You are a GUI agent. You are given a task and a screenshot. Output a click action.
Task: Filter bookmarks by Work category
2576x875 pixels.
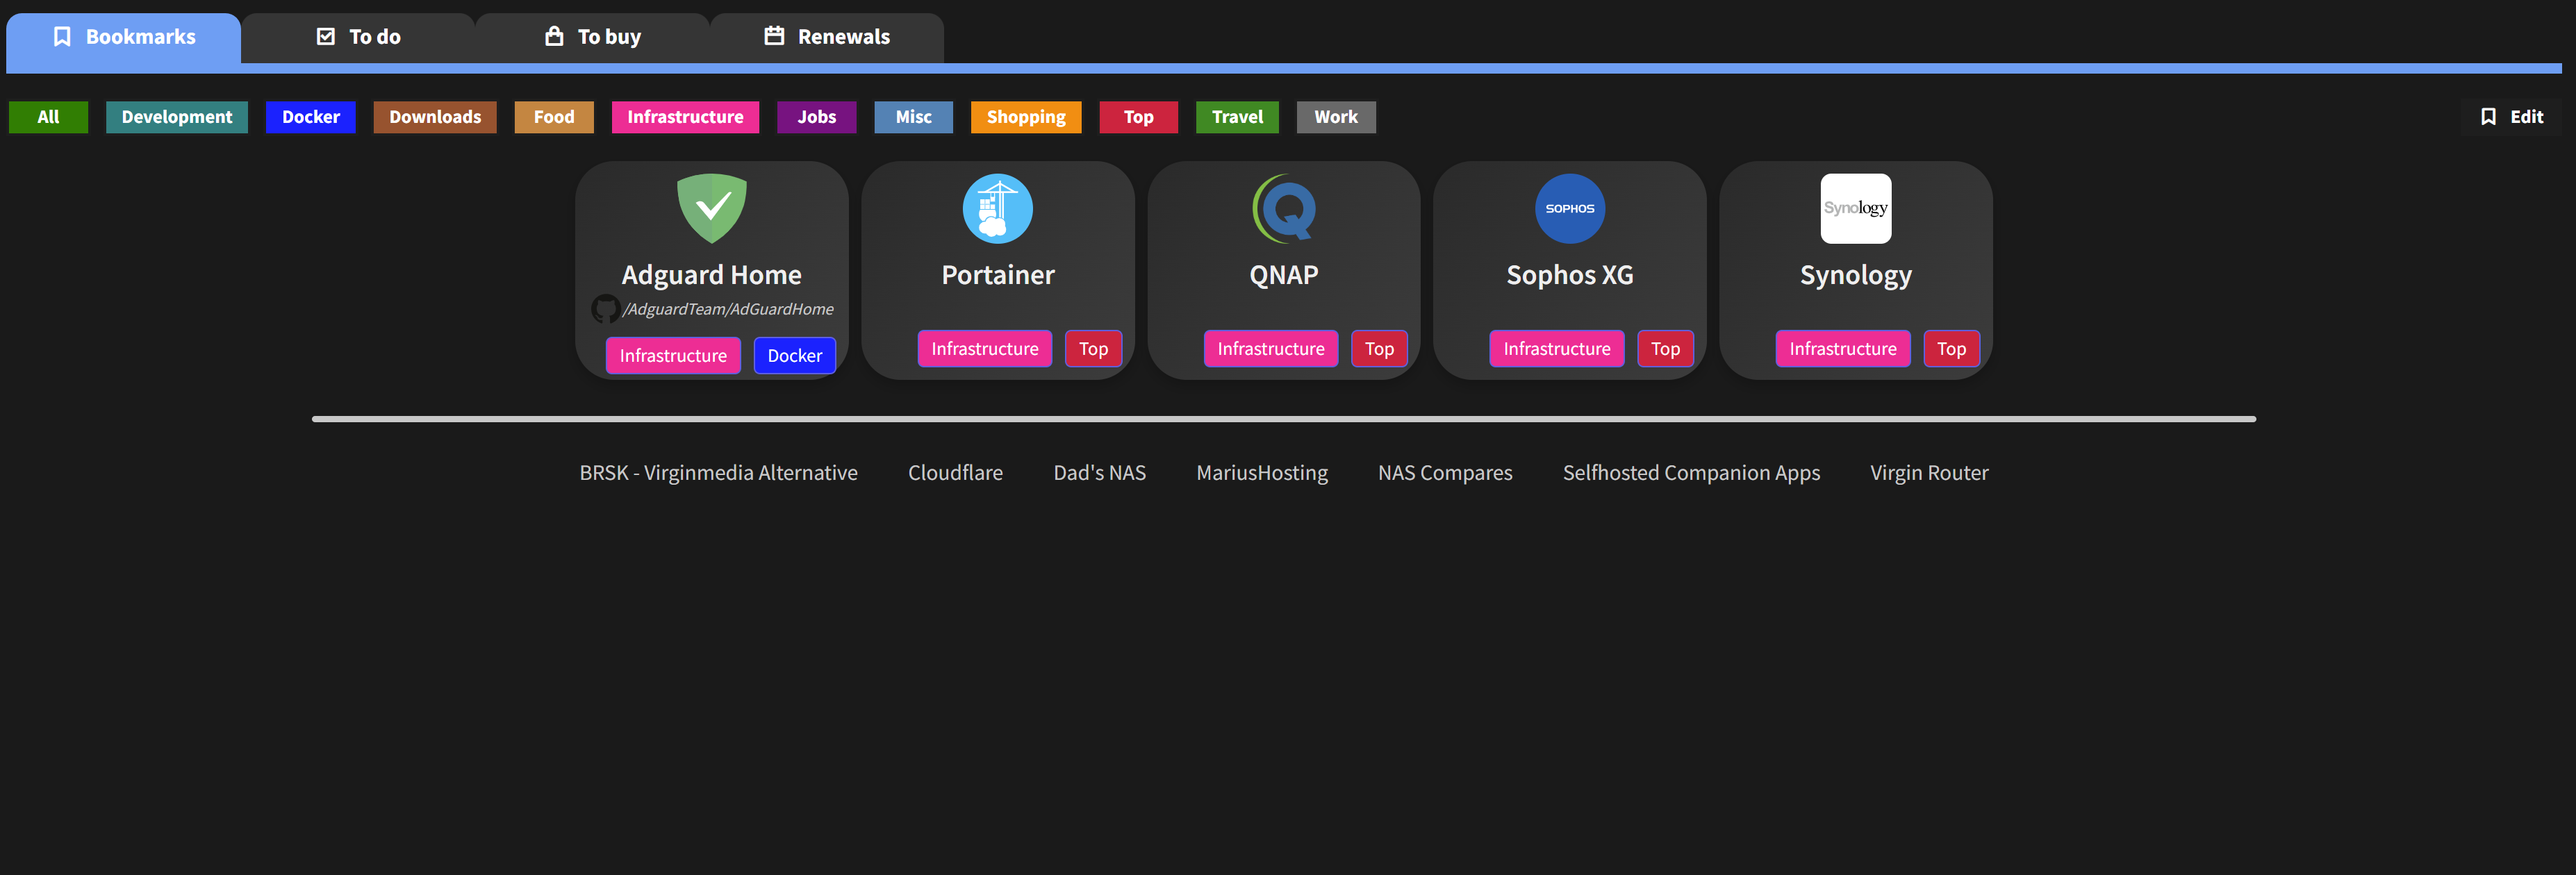pos(1336,117)
